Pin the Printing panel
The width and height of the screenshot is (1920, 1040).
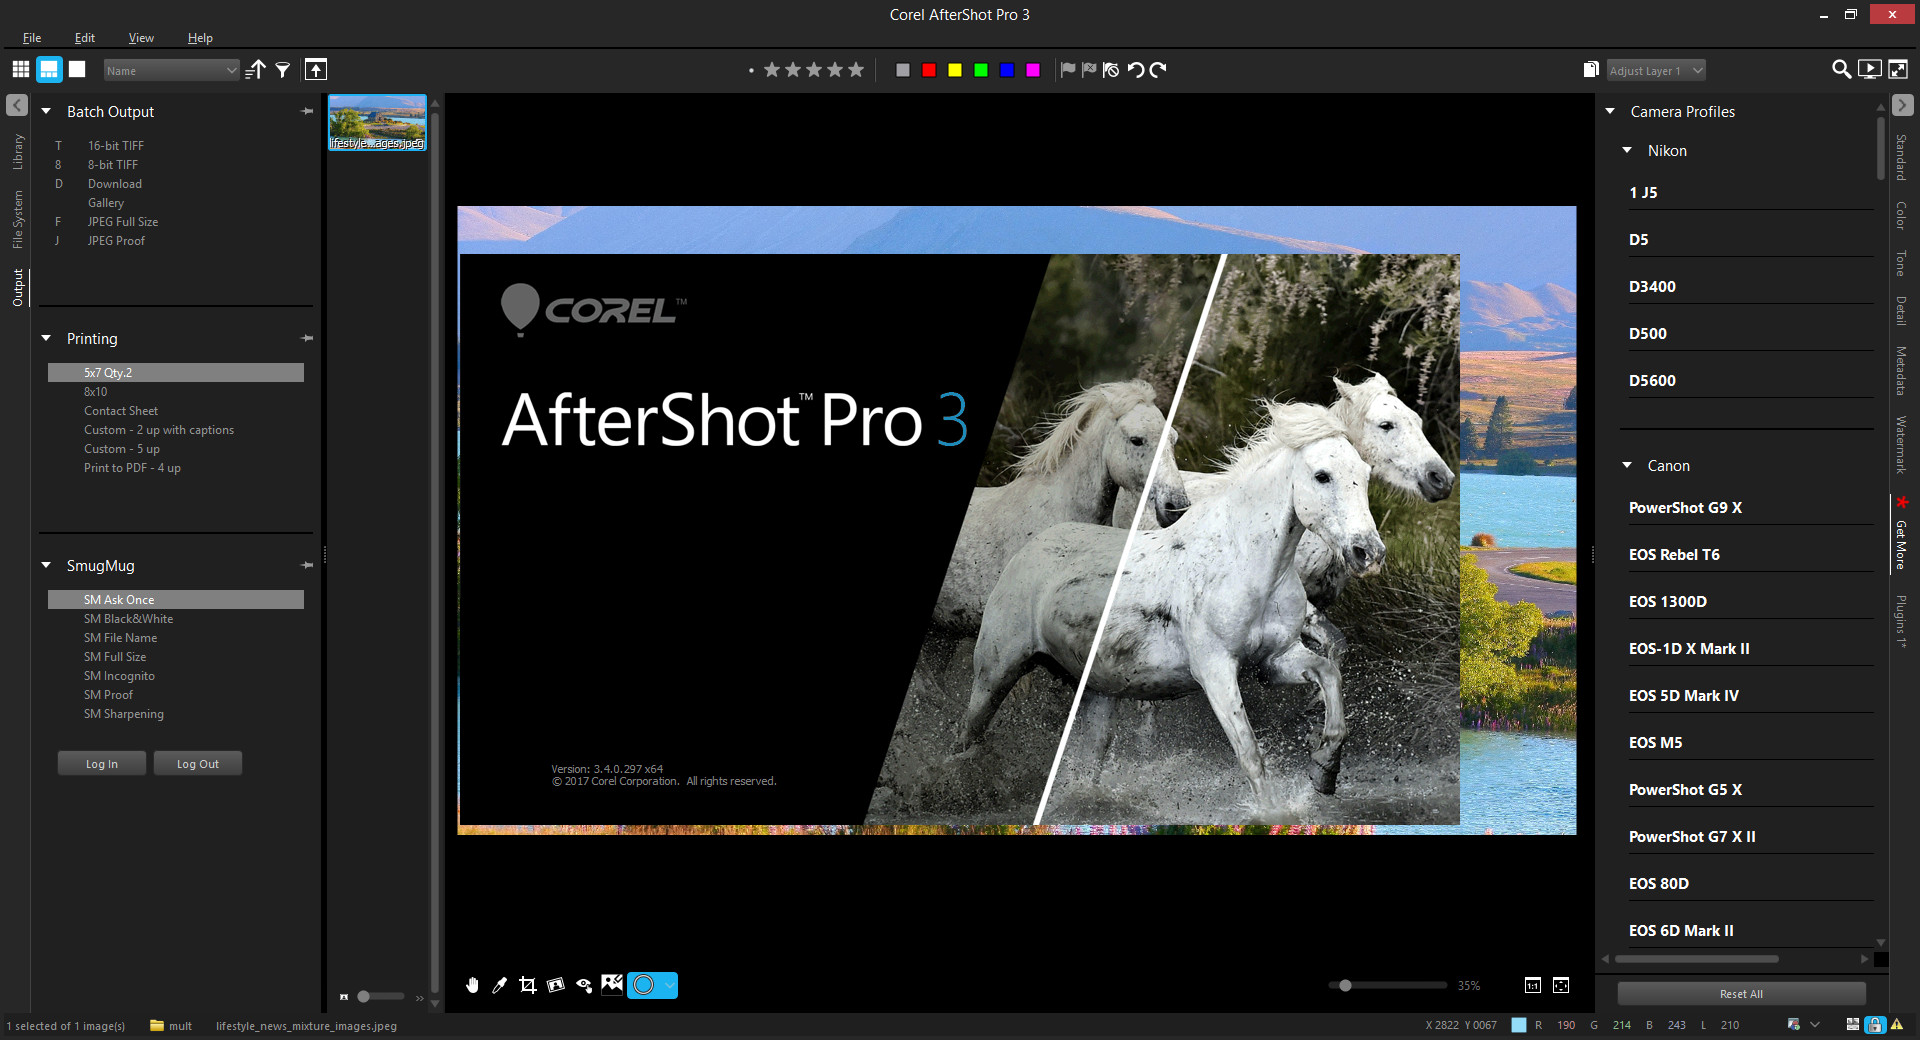click(x=307, y=339)
